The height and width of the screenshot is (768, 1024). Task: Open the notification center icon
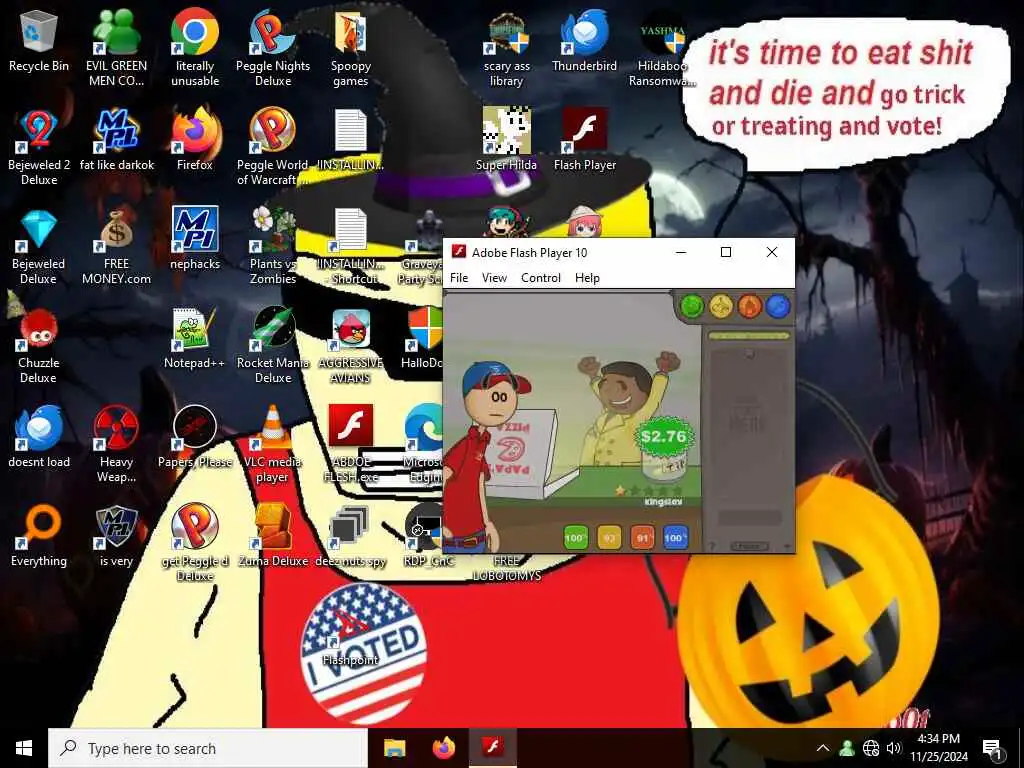tap(992, 748)
